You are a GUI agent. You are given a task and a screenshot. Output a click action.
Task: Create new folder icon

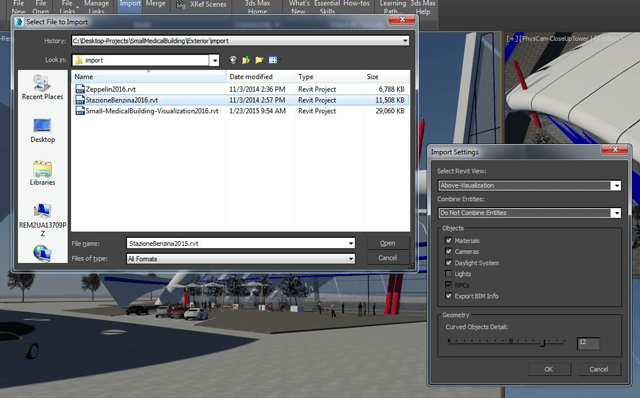[259, 60]
